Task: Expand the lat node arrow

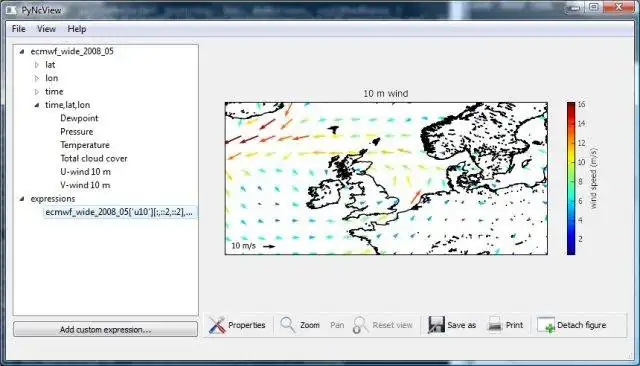Action: pyautogui.click(x=37, y=65)
